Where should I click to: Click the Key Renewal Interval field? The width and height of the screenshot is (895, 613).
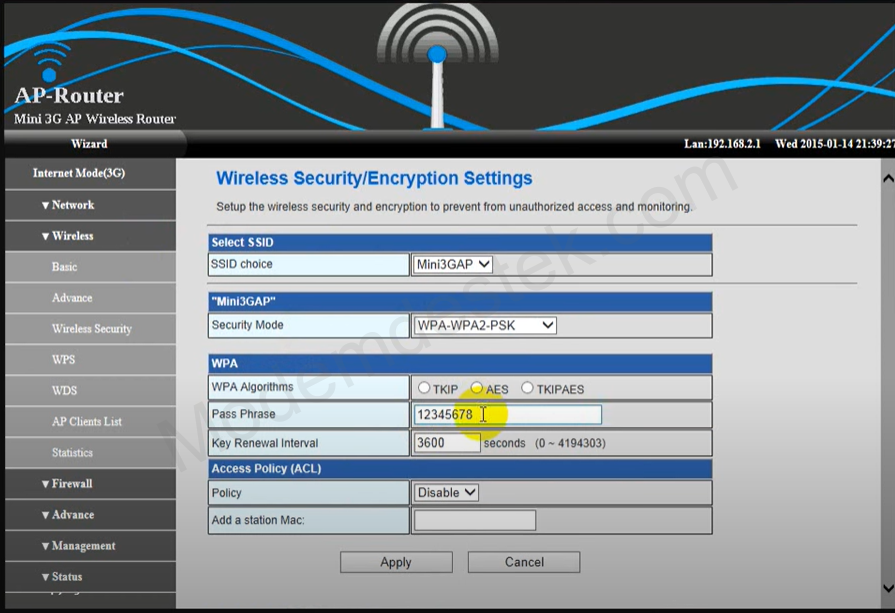tap(446, 443)
